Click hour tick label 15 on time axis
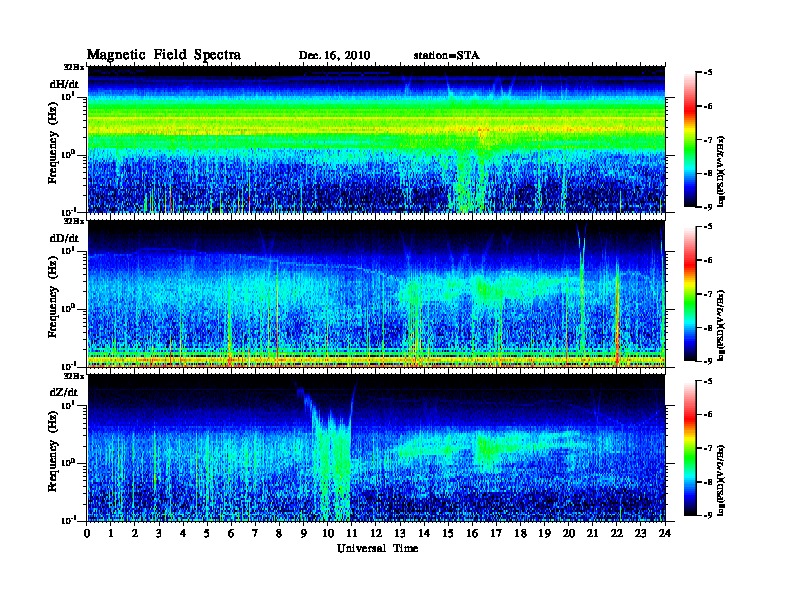Viewport: 792px width, 612px height. [x=448, y=533]
